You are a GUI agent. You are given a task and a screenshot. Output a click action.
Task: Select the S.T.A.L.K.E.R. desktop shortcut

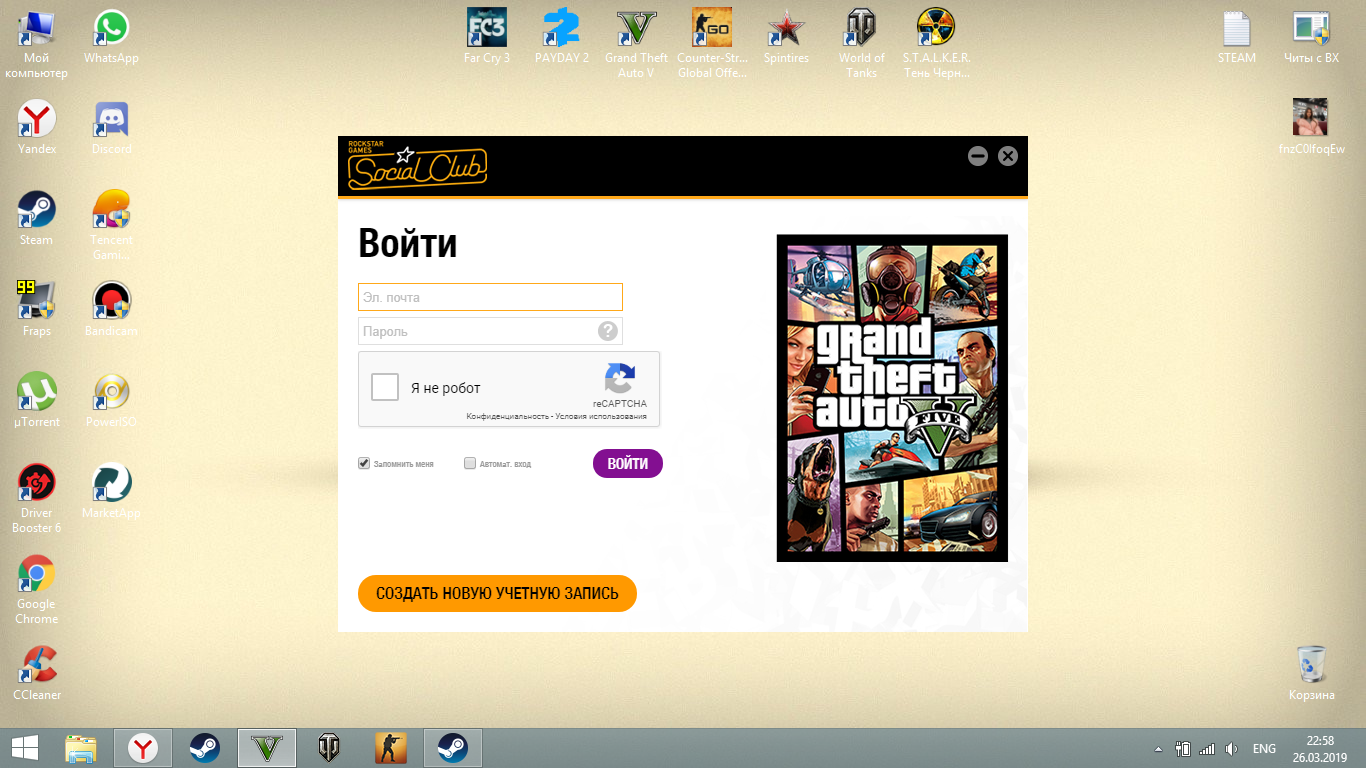point(936,44)
